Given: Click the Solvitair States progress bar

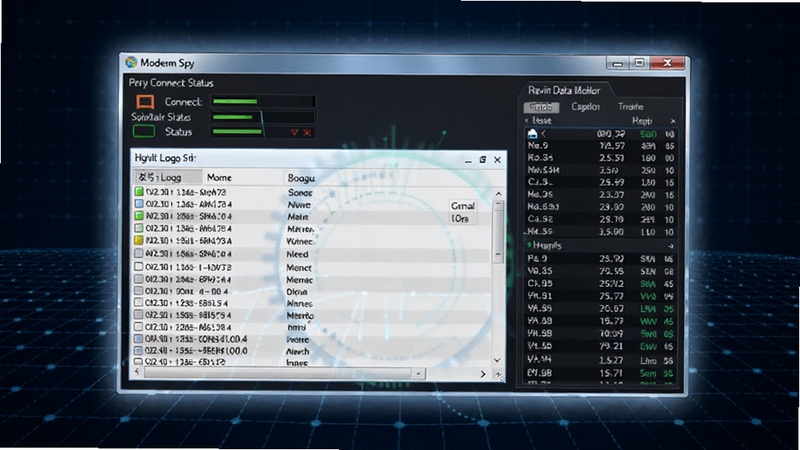Looking at the screenshot, I should click(263, 117).
